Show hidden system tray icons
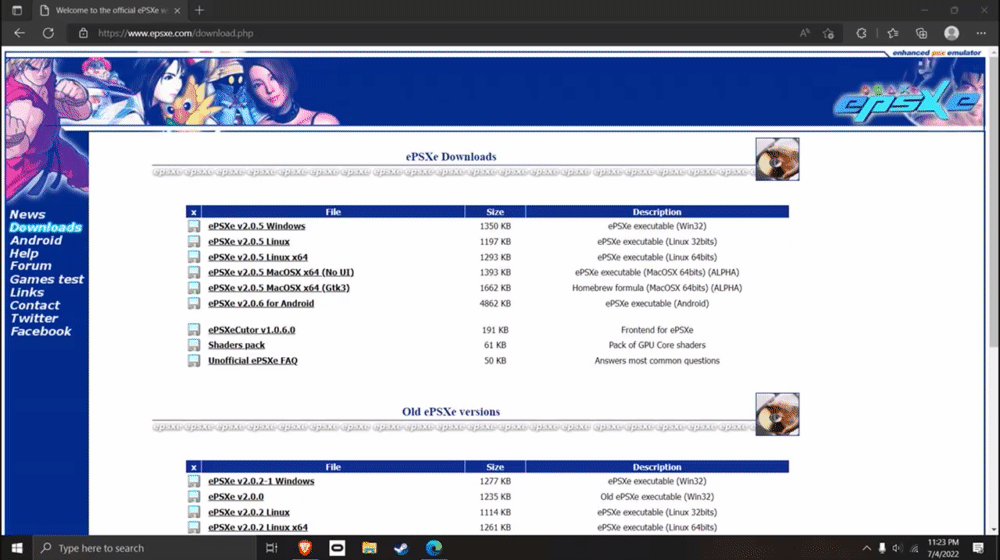Screen dimensions: 1000x560 pos(867,548)
